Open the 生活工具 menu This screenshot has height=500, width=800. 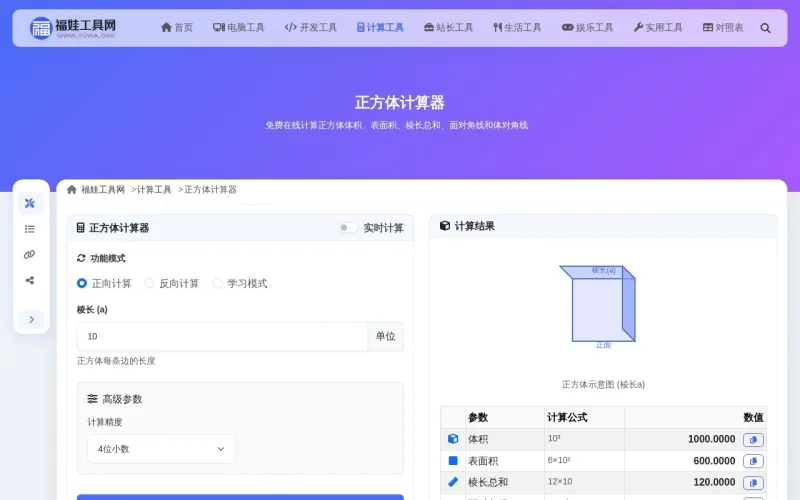(517, 28)
